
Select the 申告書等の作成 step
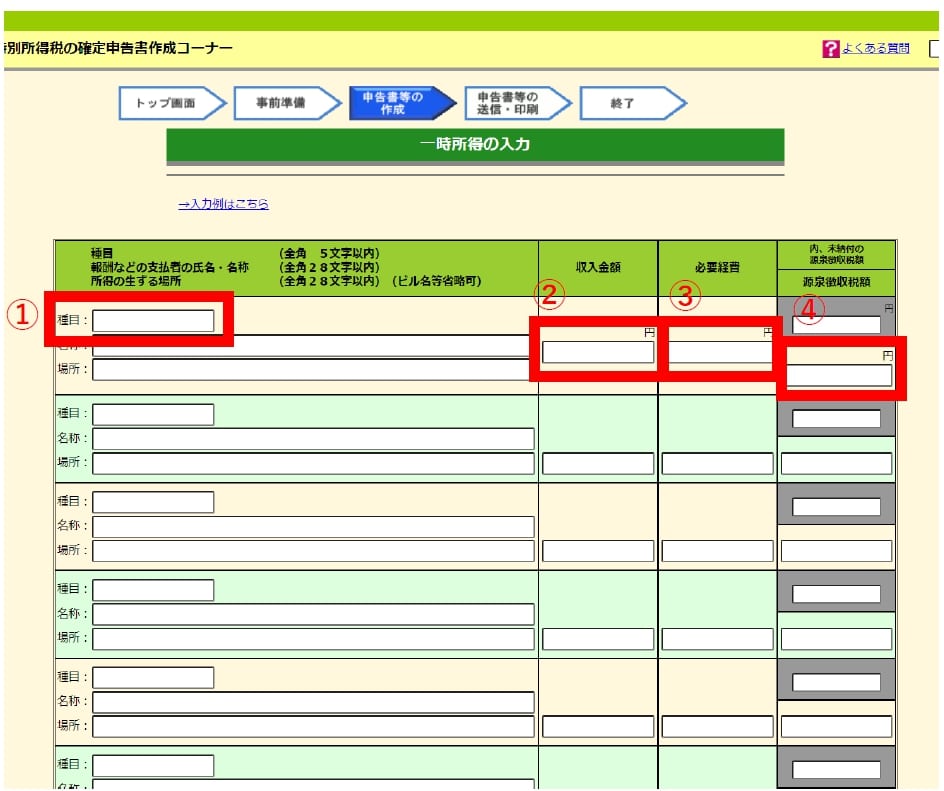coord(402,103)
